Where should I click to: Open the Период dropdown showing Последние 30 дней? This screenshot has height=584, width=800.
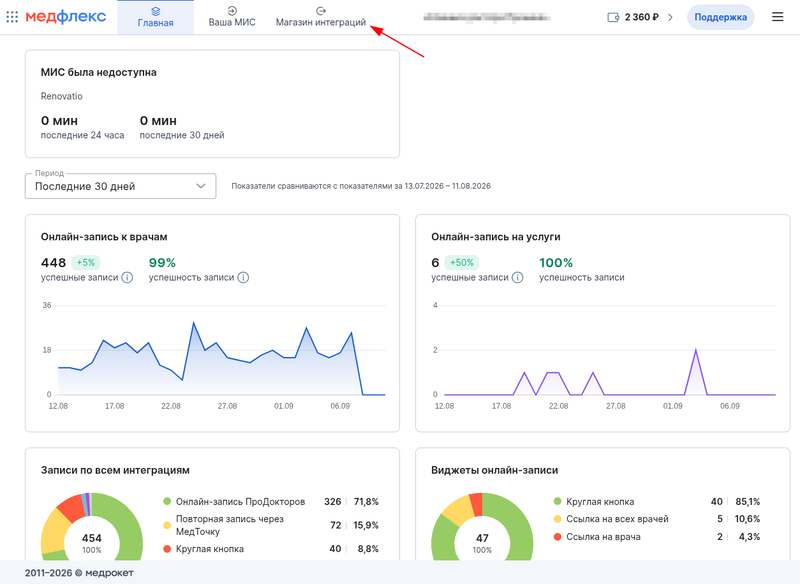[120, 186]
